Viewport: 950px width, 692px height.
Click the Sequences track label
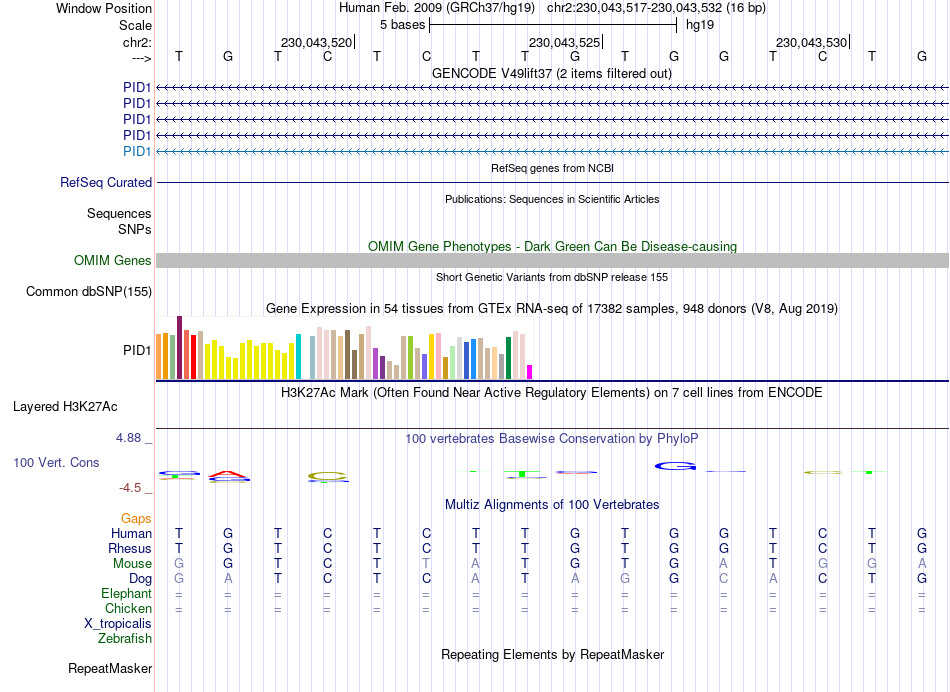[119, 213]
